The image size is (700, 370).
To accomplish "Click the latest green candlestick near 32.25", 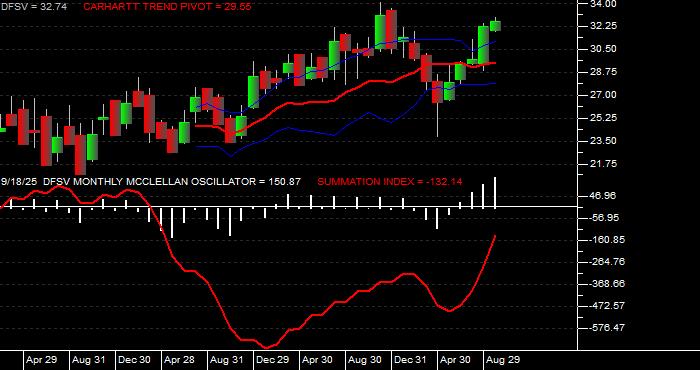I will click(x=495, y=26).
